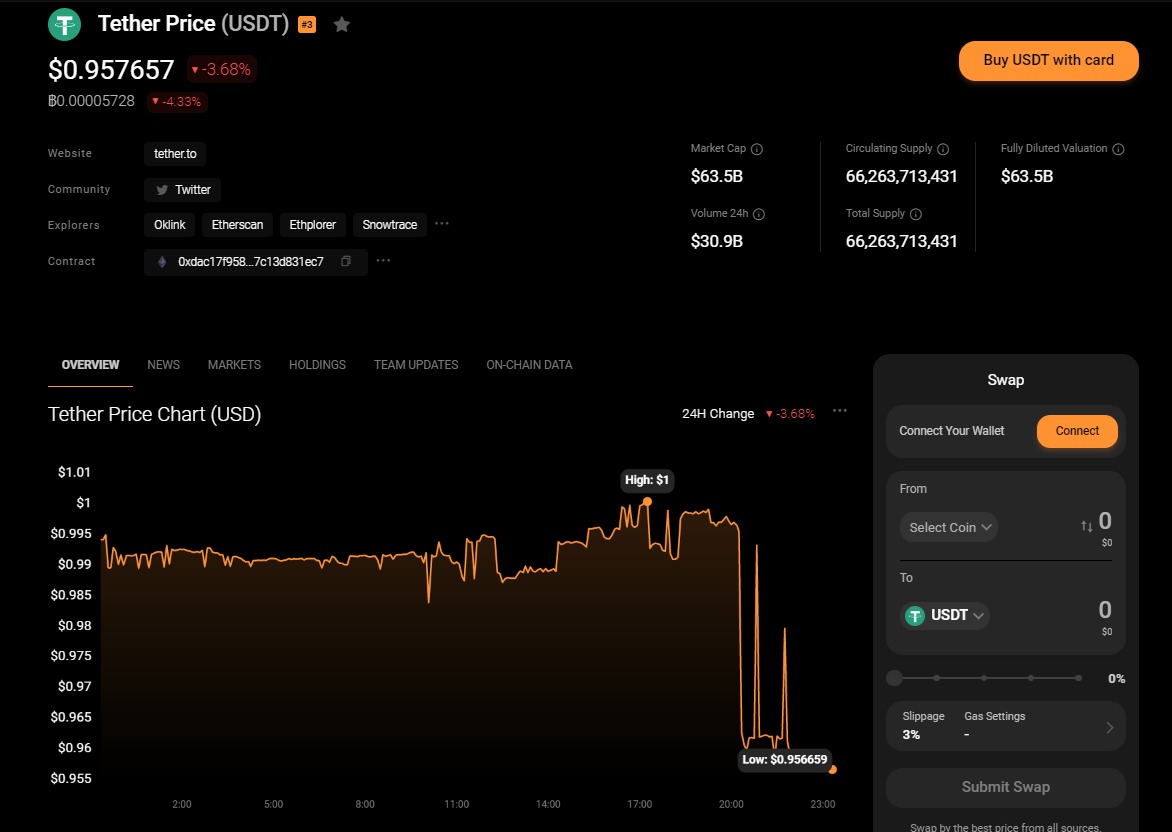Click Buy USDT with card button
The height and width of the screenshot is (832, 1172).
[1048, 60]
